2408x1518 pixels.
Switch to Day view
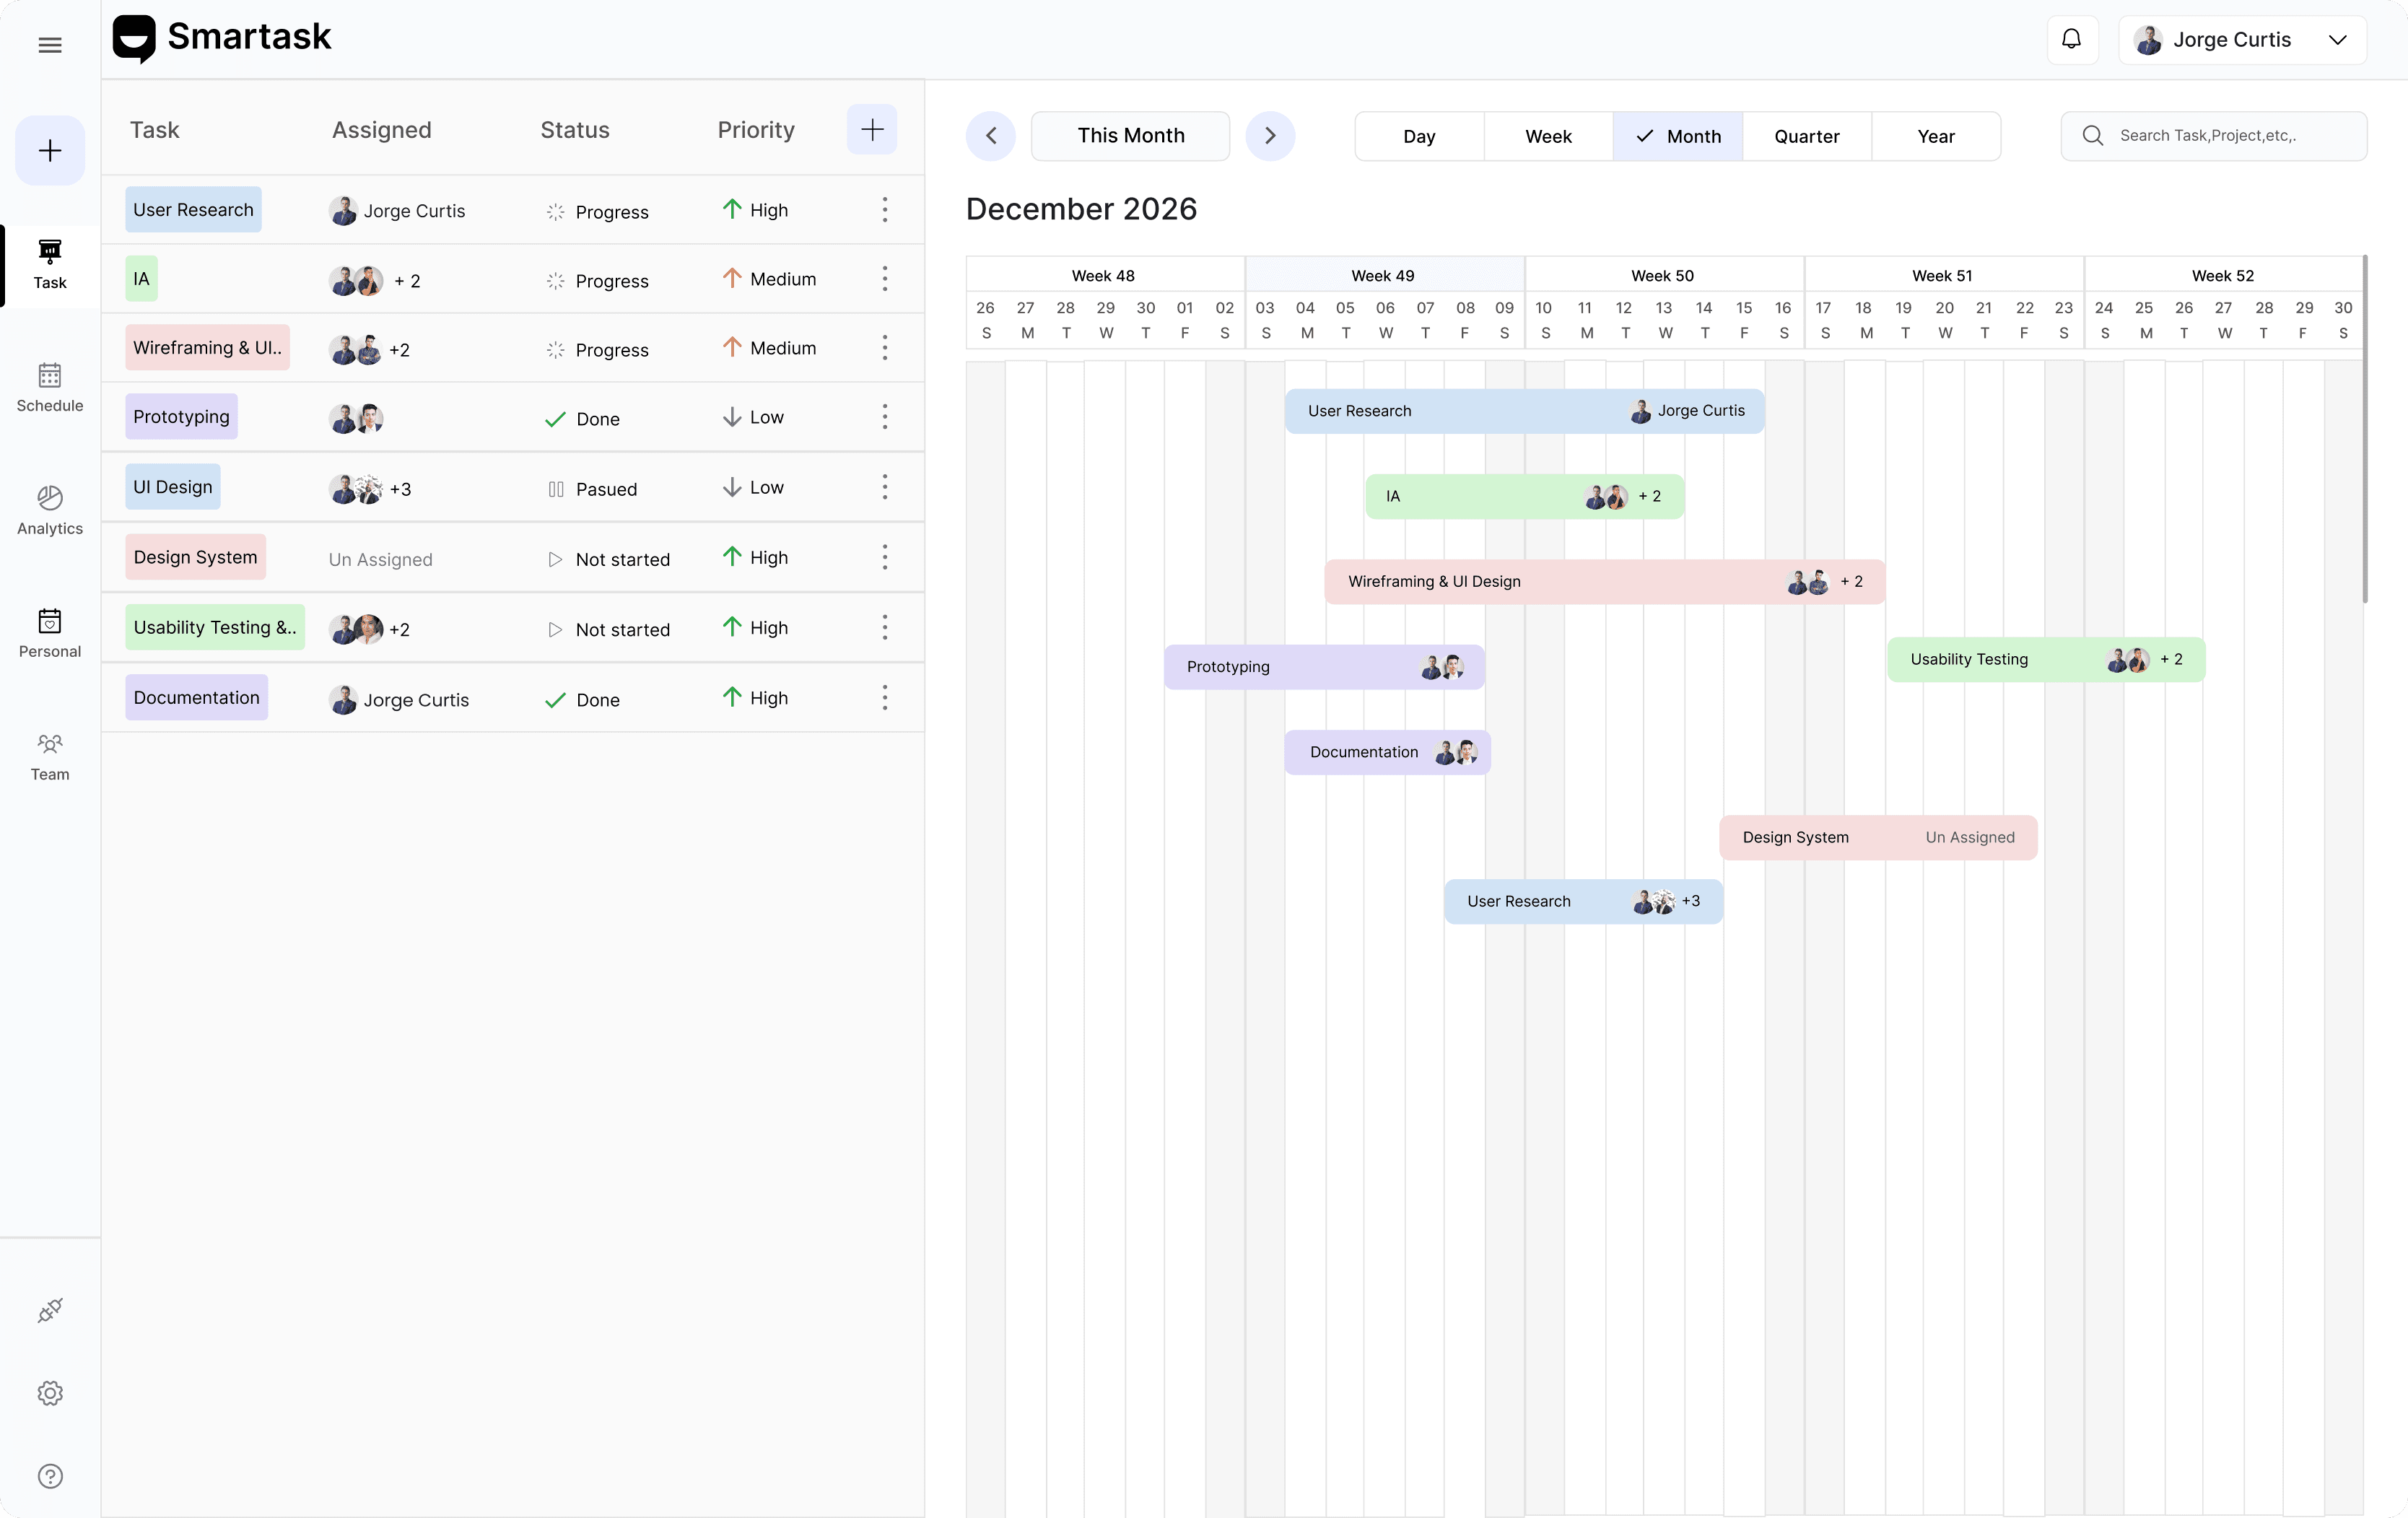(x=1419, y=136)
